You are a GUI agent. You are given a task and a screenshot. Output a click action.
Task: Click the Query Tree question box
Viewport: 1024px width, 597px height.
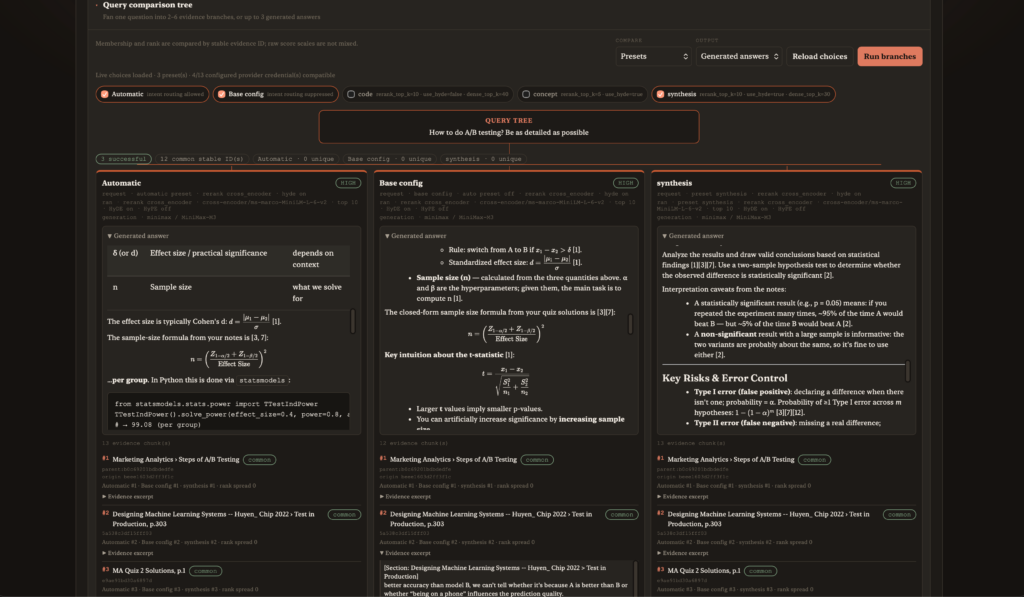pyautogui.click(x=509, y=127)
